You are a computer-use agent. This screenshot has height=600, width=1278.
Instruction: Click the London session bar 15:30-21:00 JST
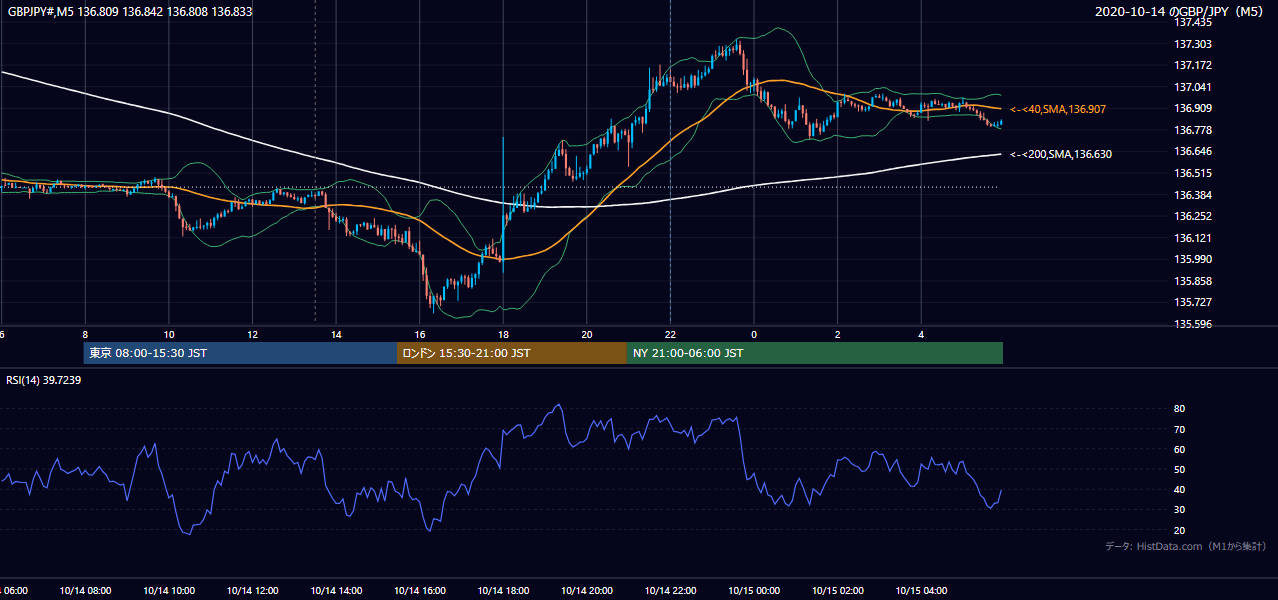point(512,353)
